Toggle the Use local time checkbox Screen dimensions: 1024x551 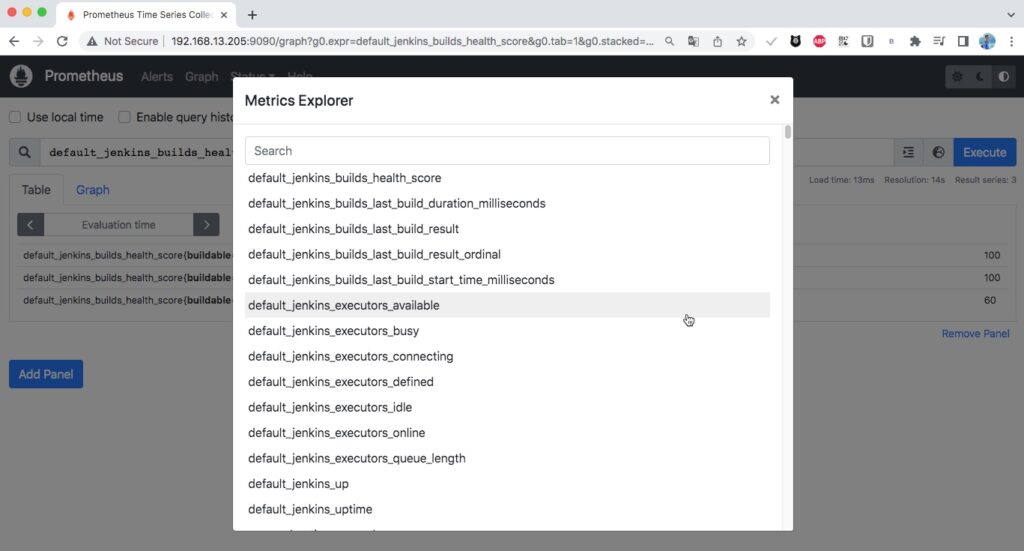coord(15,117)
